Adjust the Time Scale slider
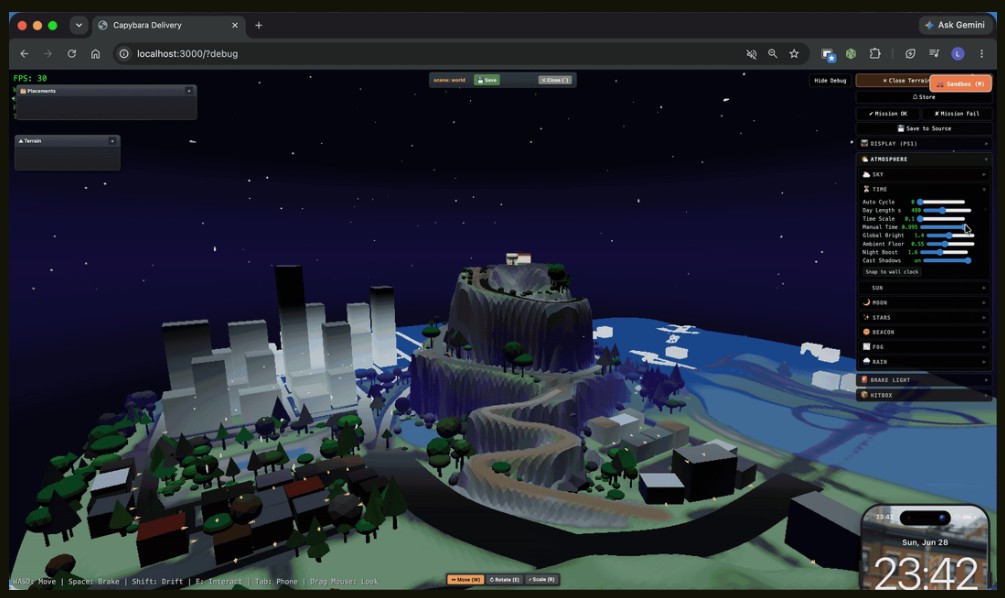The width and height of the screenshot is (1005, 598). [942, 219]
